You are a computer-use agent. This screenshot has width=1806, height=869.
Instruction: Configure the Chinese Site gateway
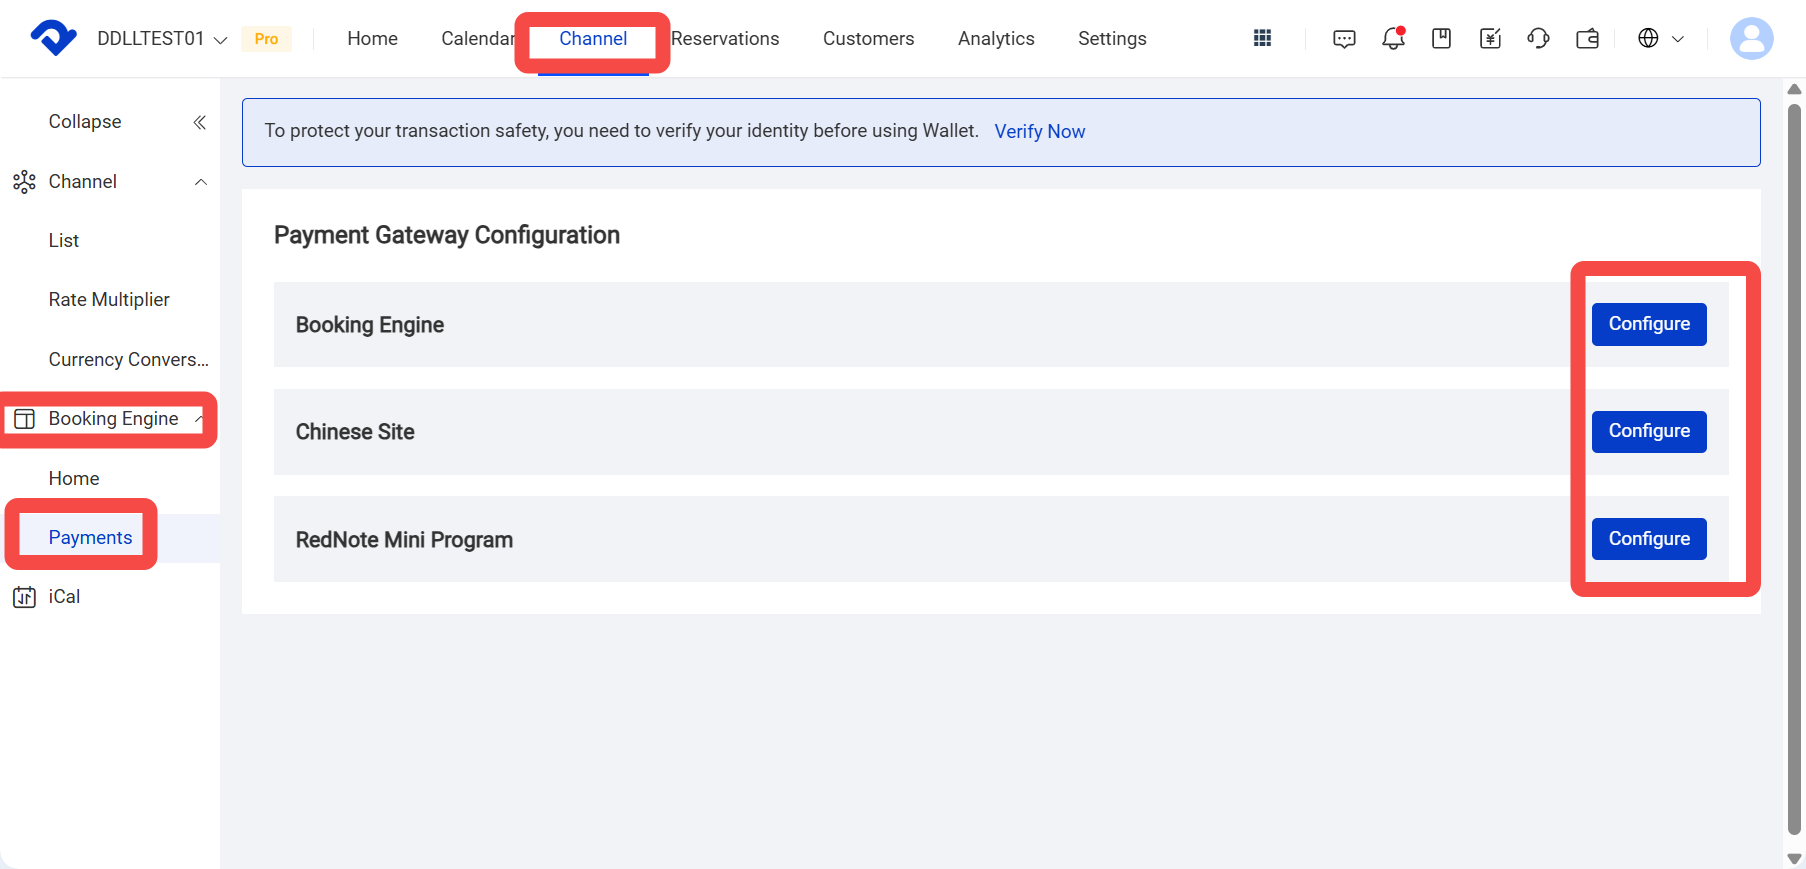pyautogui.click(x=1649, y=431)
